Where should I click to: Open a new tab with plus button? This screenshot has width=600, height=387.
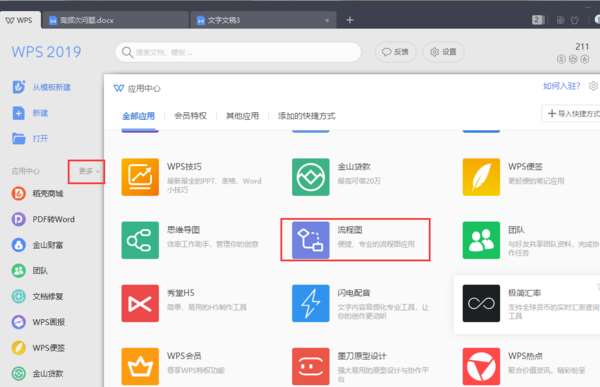coord(349,20)
